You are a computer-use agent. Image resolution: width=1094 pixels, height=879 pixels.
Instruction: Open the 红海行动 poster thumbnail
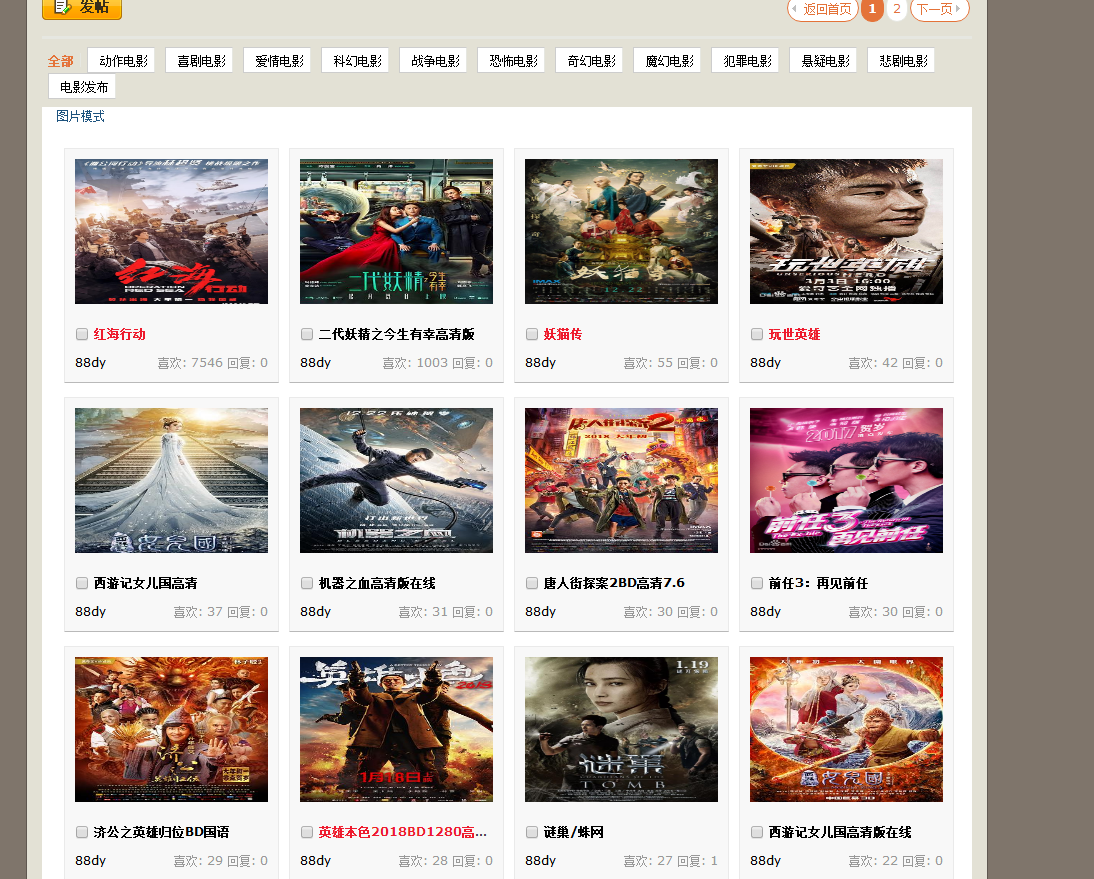[172, 232]
